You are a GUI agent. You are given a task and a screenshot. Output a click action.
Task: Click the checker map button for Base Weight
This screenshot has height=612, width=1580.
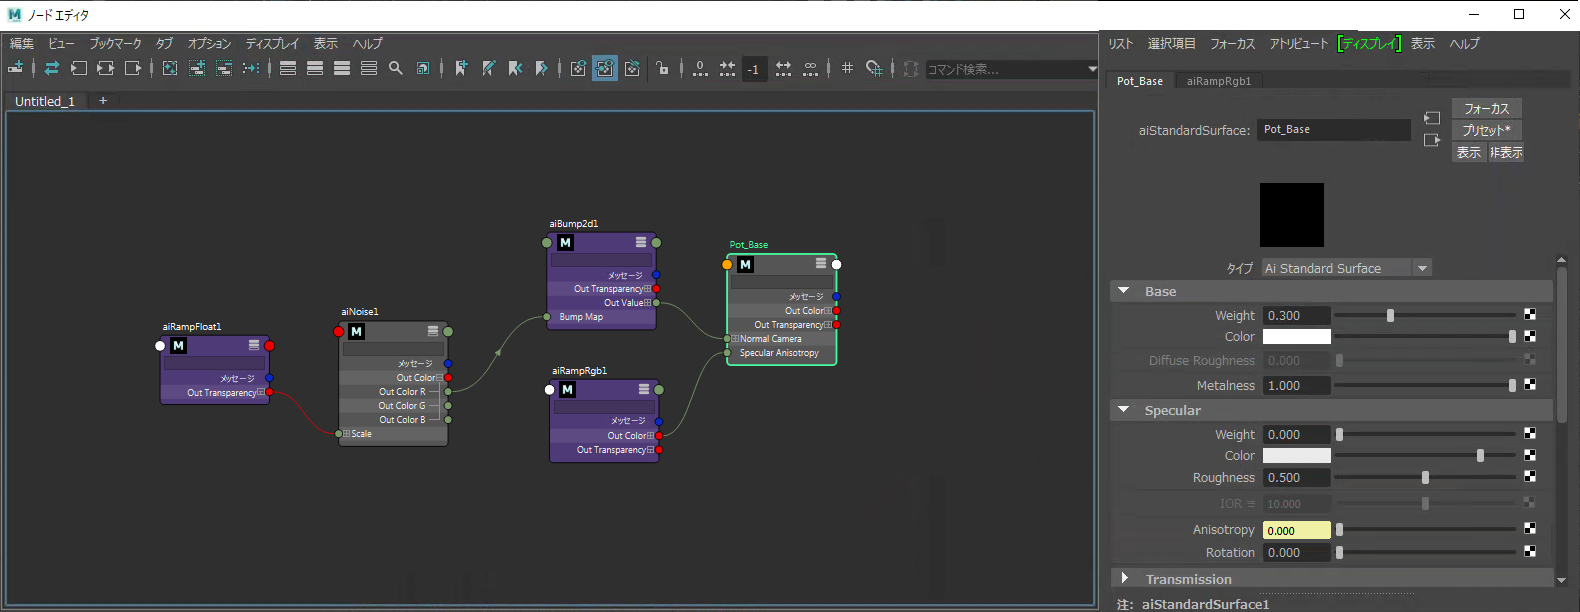click(x=1530, y=315)
